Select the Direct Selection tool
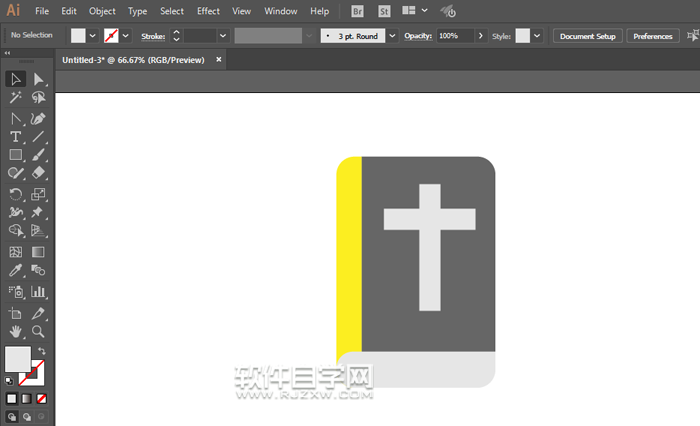Viewport: 700px width, 426px height. point(39,79)
